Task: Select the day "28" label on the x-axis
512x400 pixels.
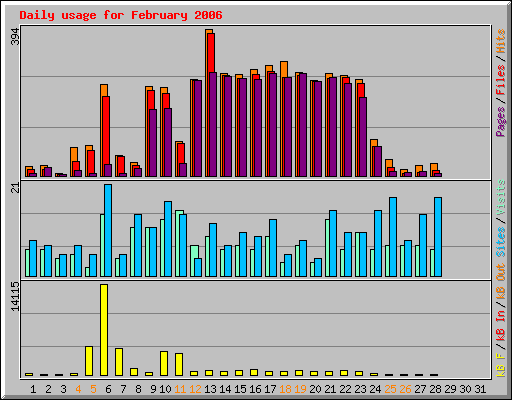Action: pos(435,389)
